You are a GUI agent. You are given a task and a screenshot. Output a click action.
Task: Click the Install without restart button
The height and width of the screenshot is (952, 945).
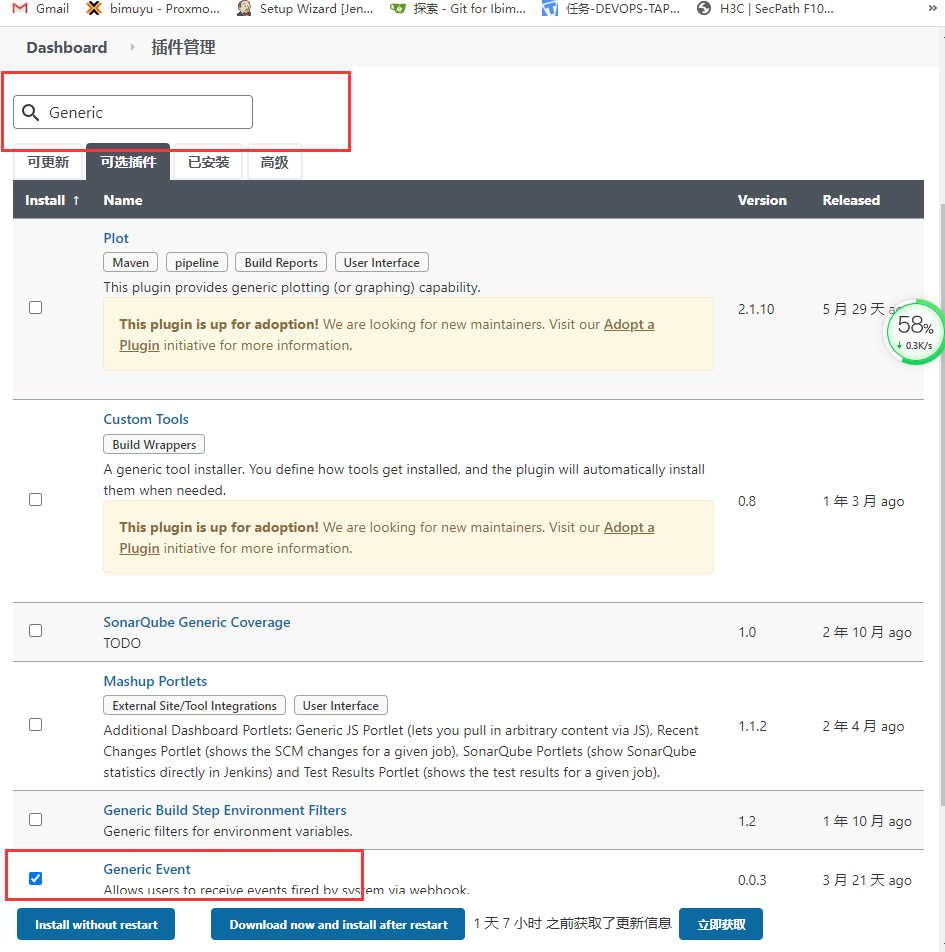coord(95,924)
